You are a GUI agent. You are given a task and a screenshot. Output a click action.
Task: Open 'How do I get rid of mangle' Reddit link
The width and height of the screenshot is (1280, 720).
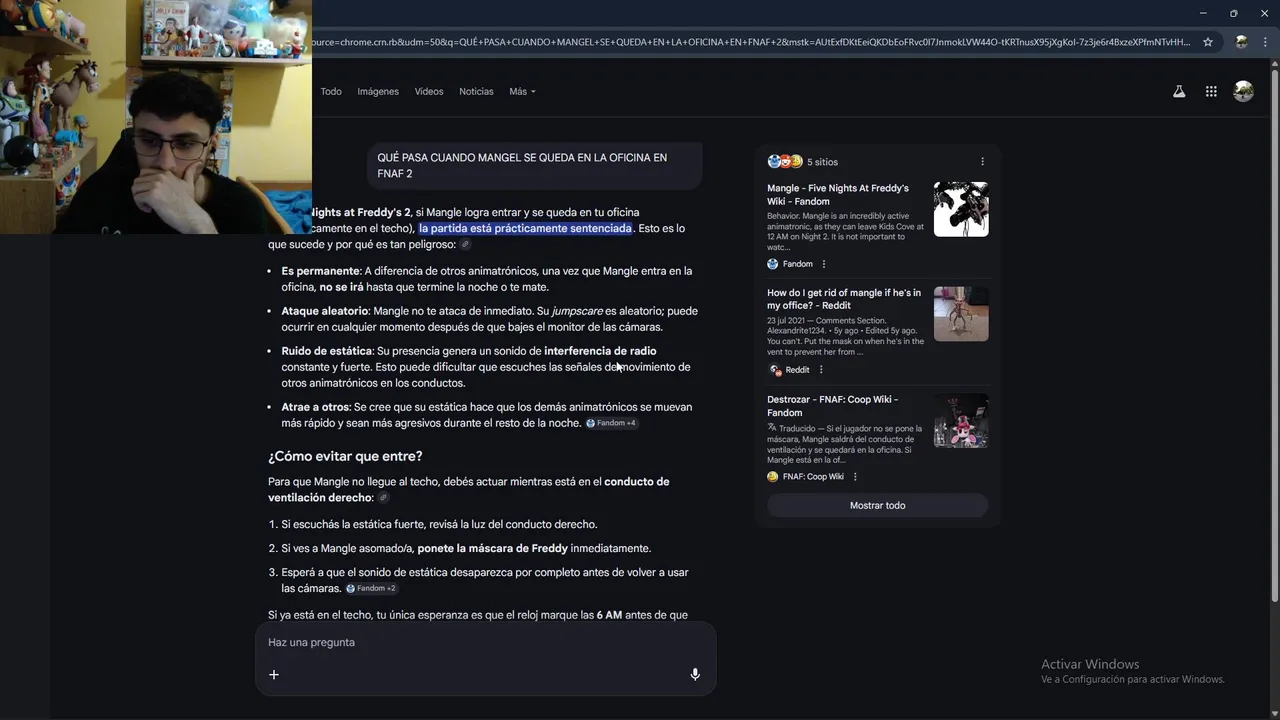tap(844, 299)
